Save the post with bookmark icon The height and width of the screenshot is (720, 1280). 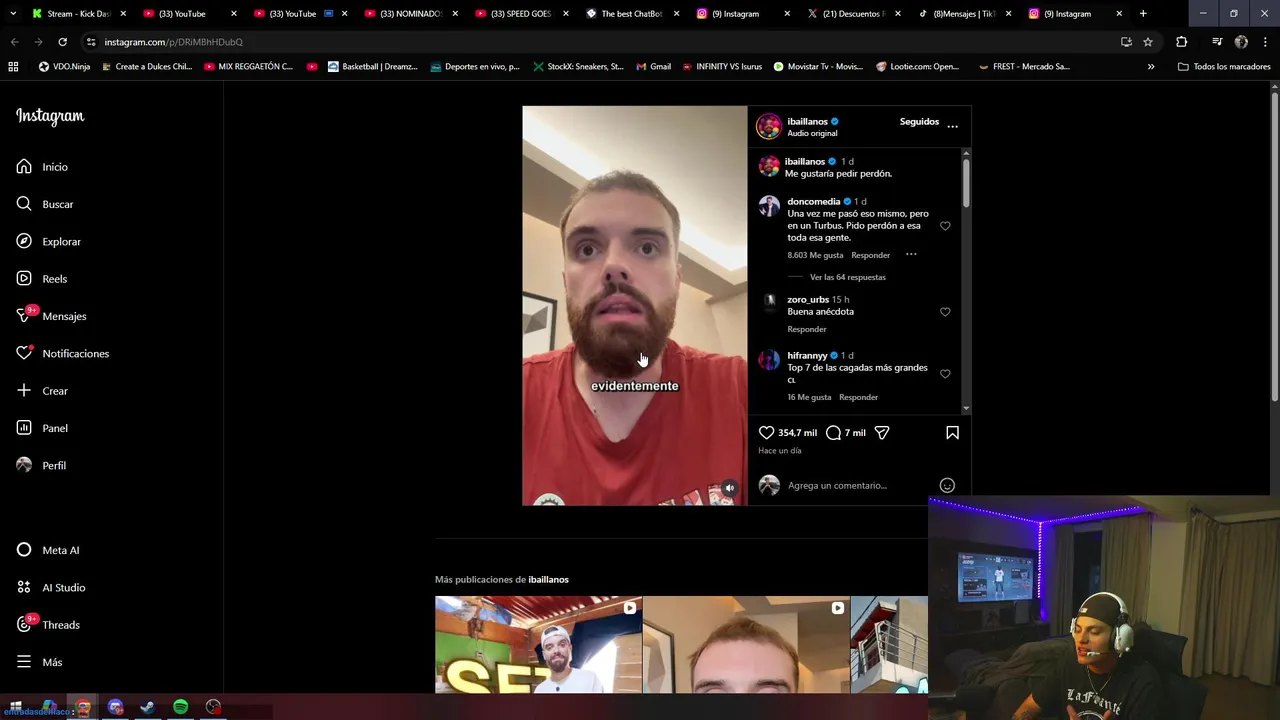tap(952, 433)
